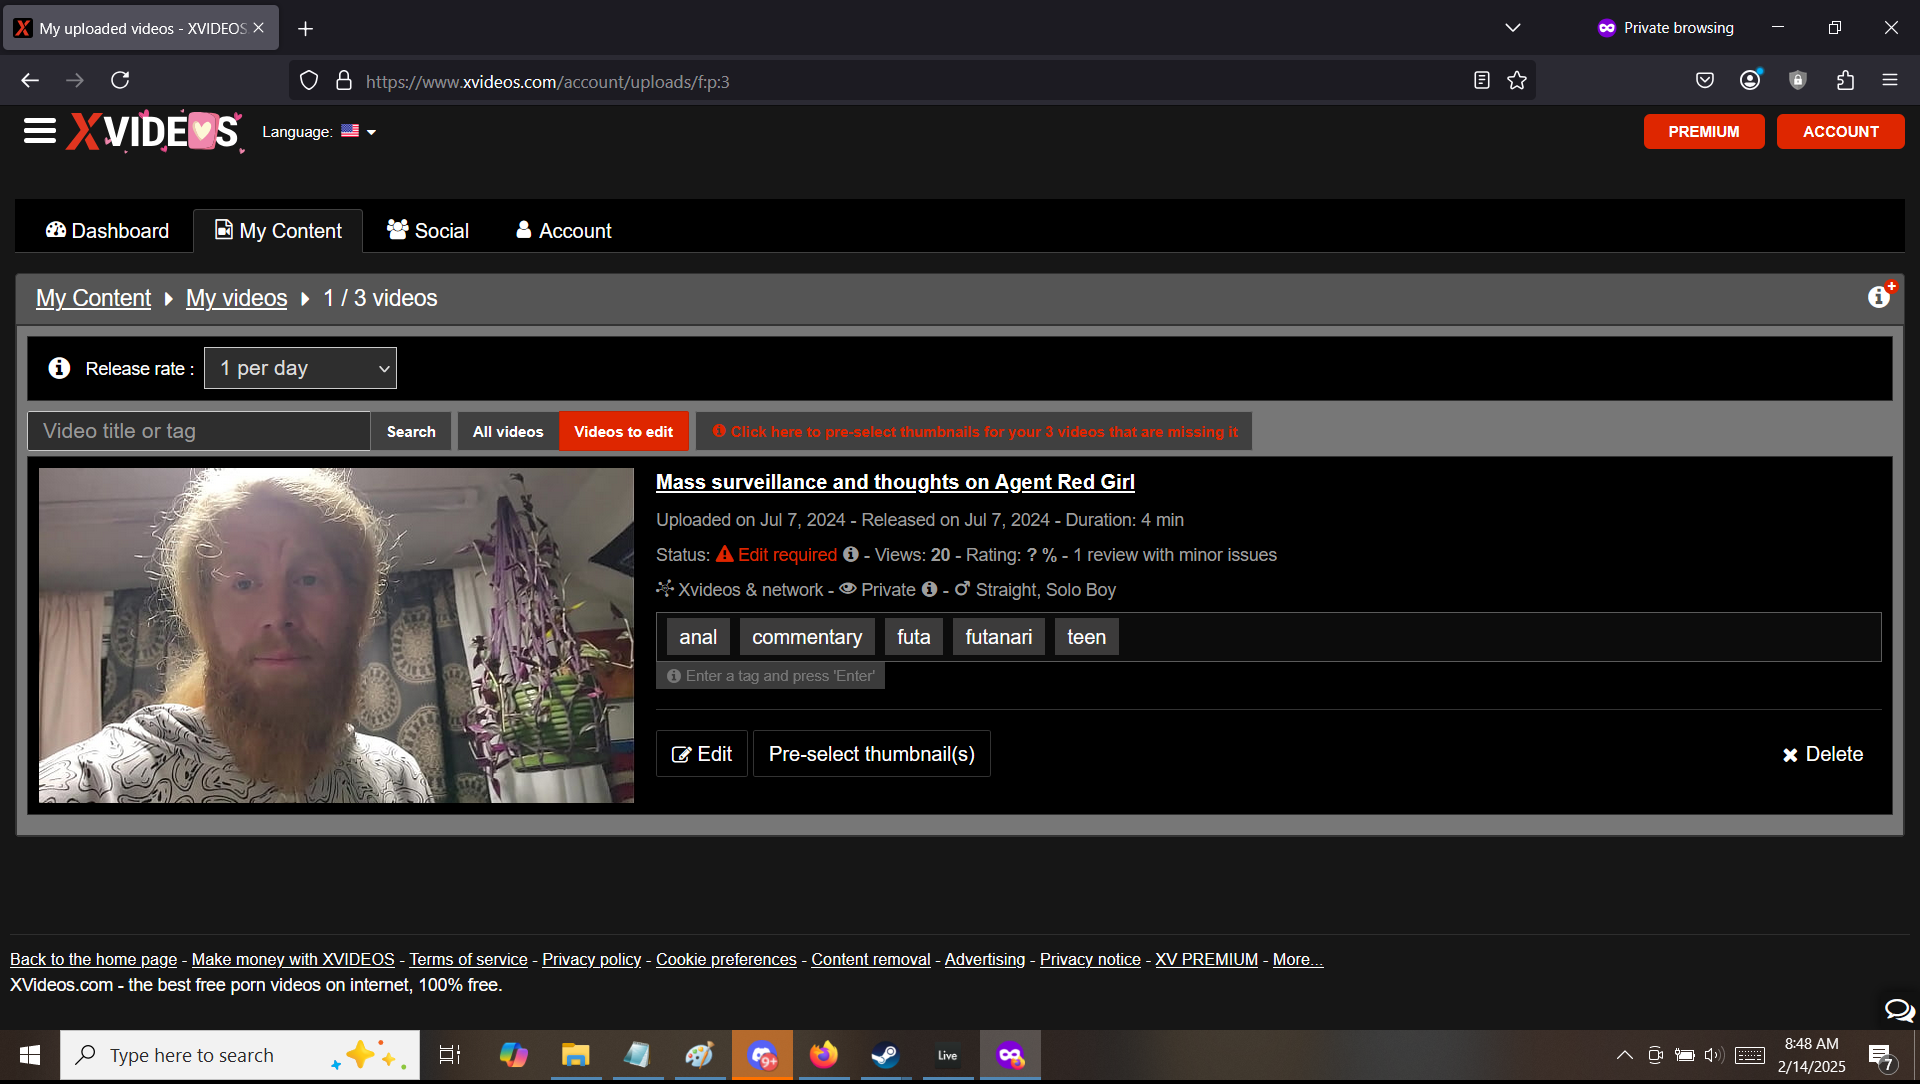1920x1084 pixels.
Task: Switch to the Dashboard tab
Action: (107, 231)
